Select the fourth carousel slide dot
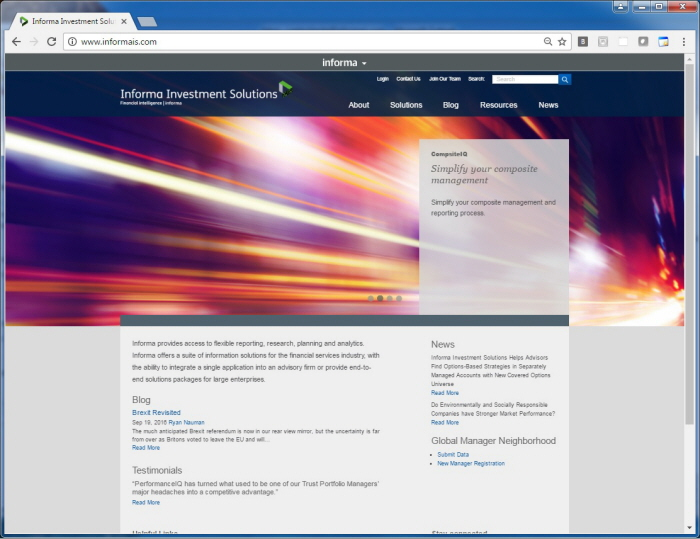This screenshot has height=539, width=700. (x=399, y=298)
